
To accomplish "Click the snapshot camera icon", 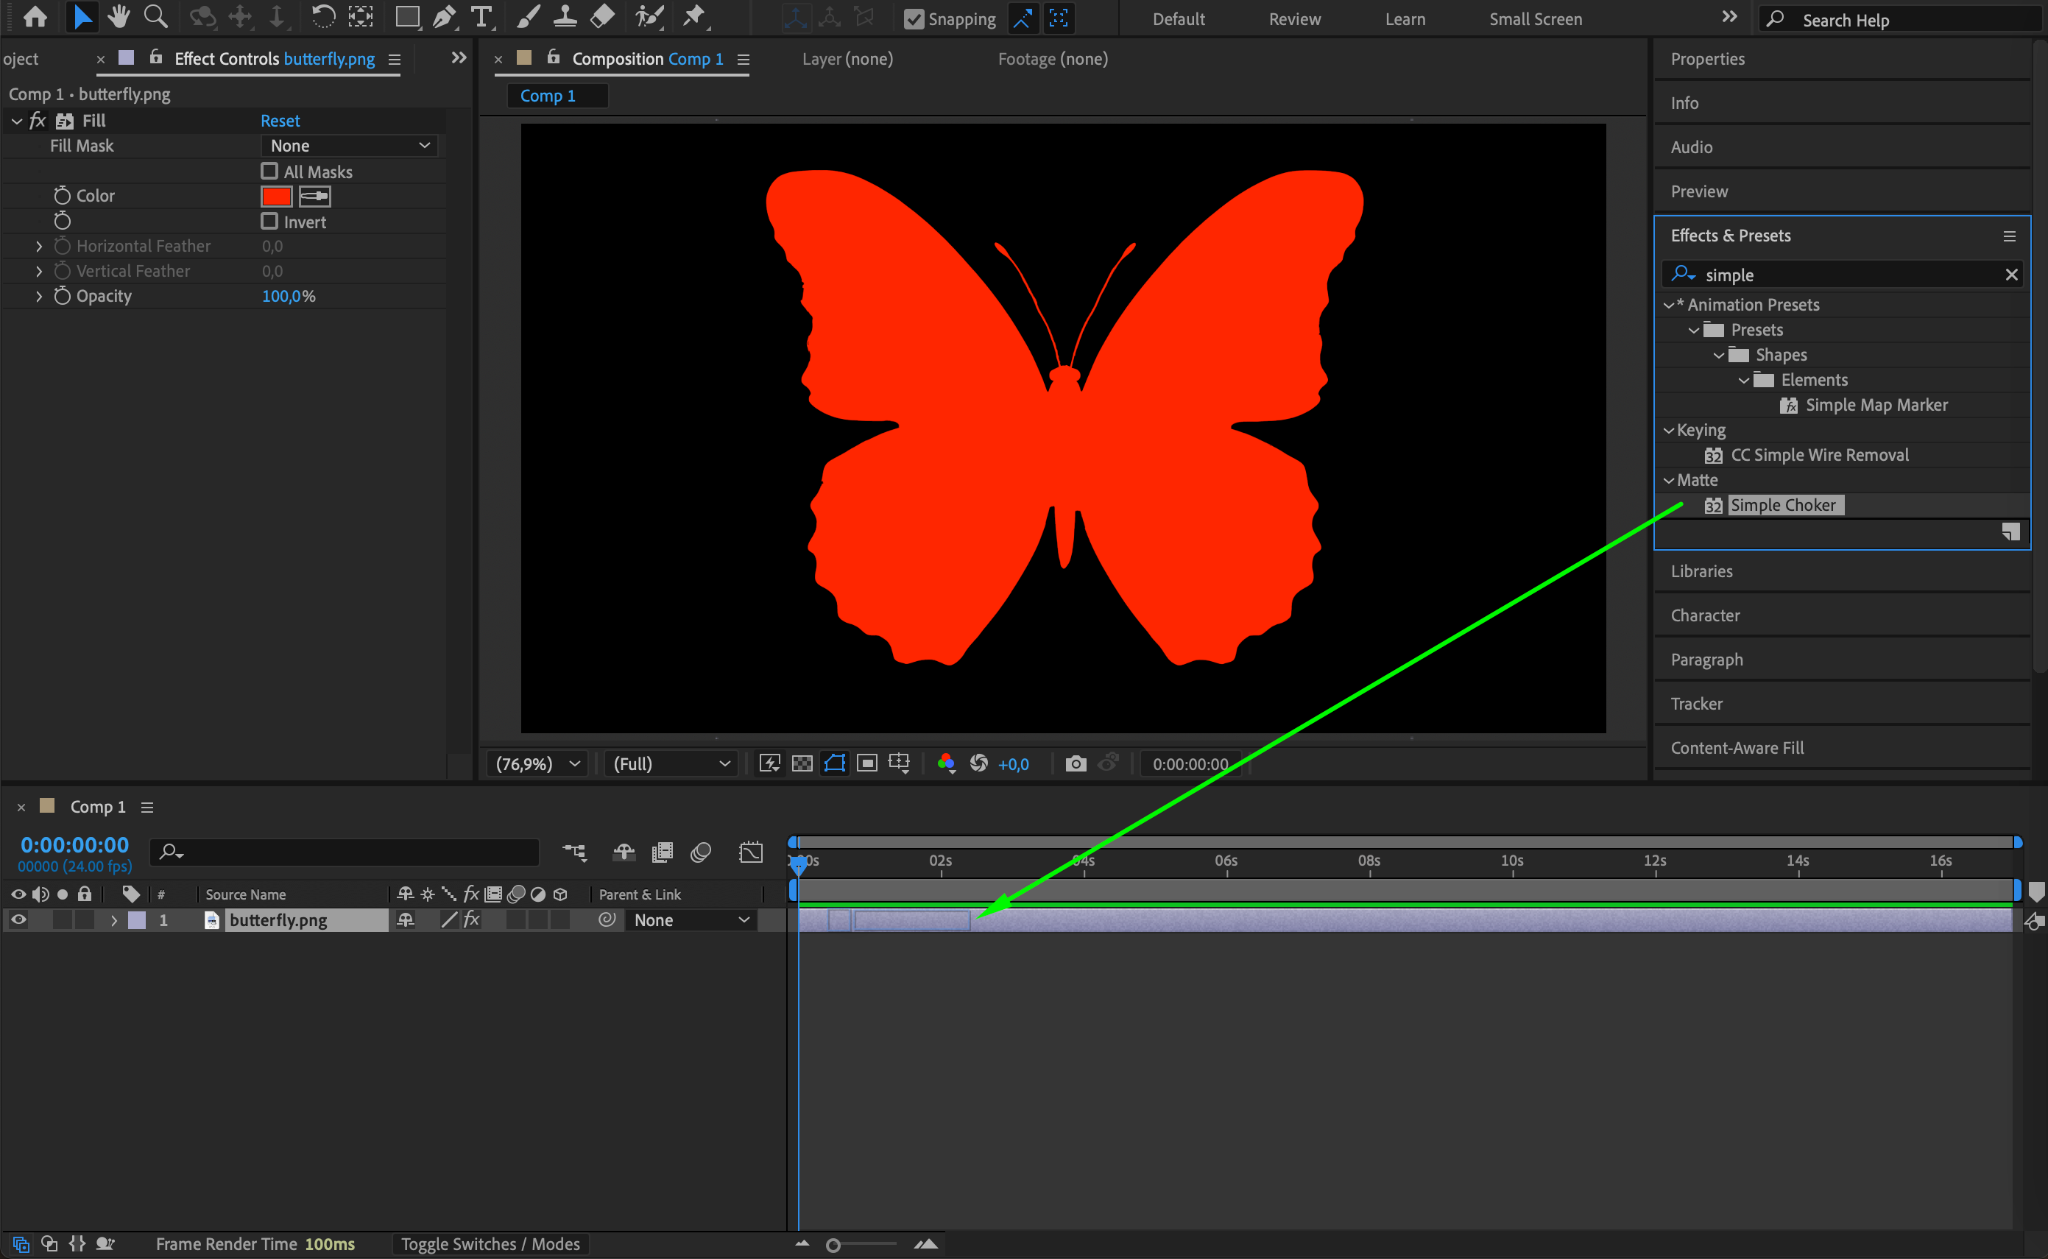I will (1075, 764).
